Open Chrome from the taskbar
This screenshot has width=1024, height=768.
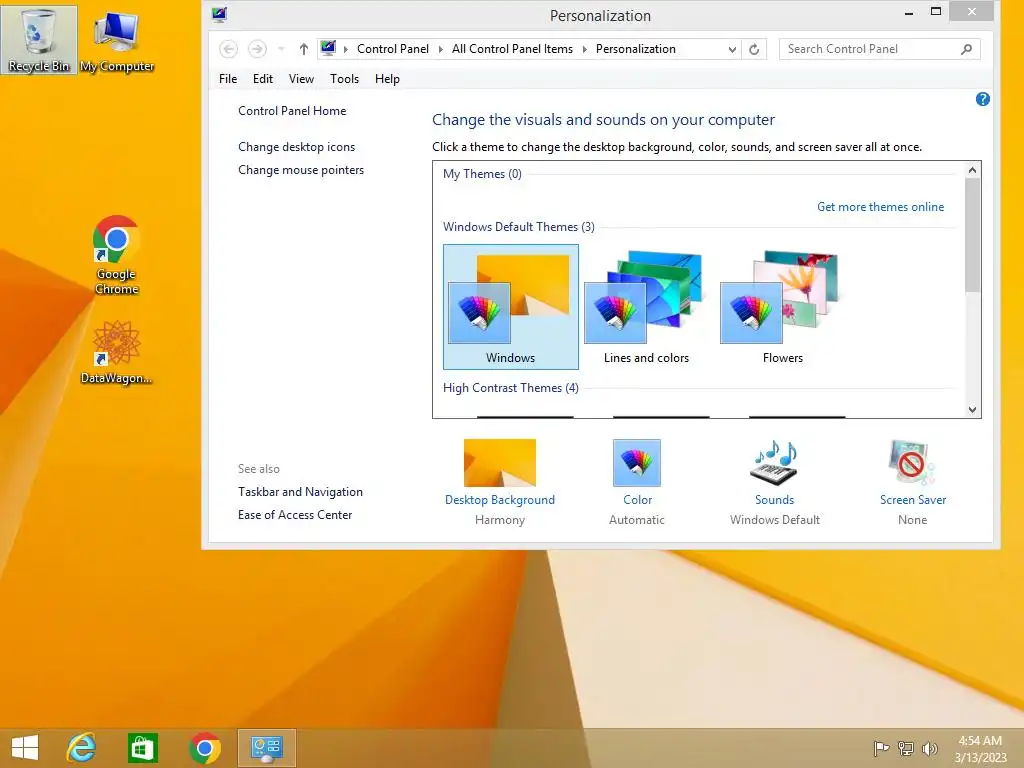coord(204,748)
